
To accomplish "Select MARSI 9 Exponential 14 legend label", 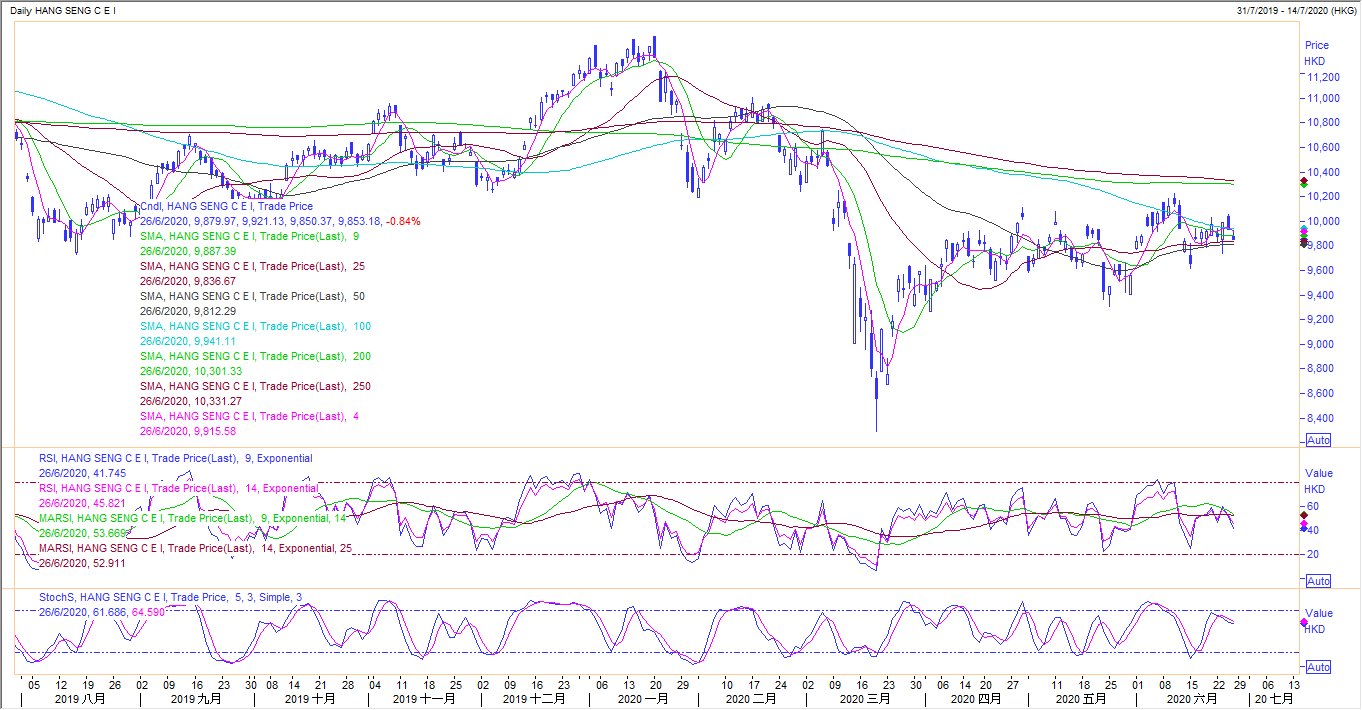I will point(192,518).
